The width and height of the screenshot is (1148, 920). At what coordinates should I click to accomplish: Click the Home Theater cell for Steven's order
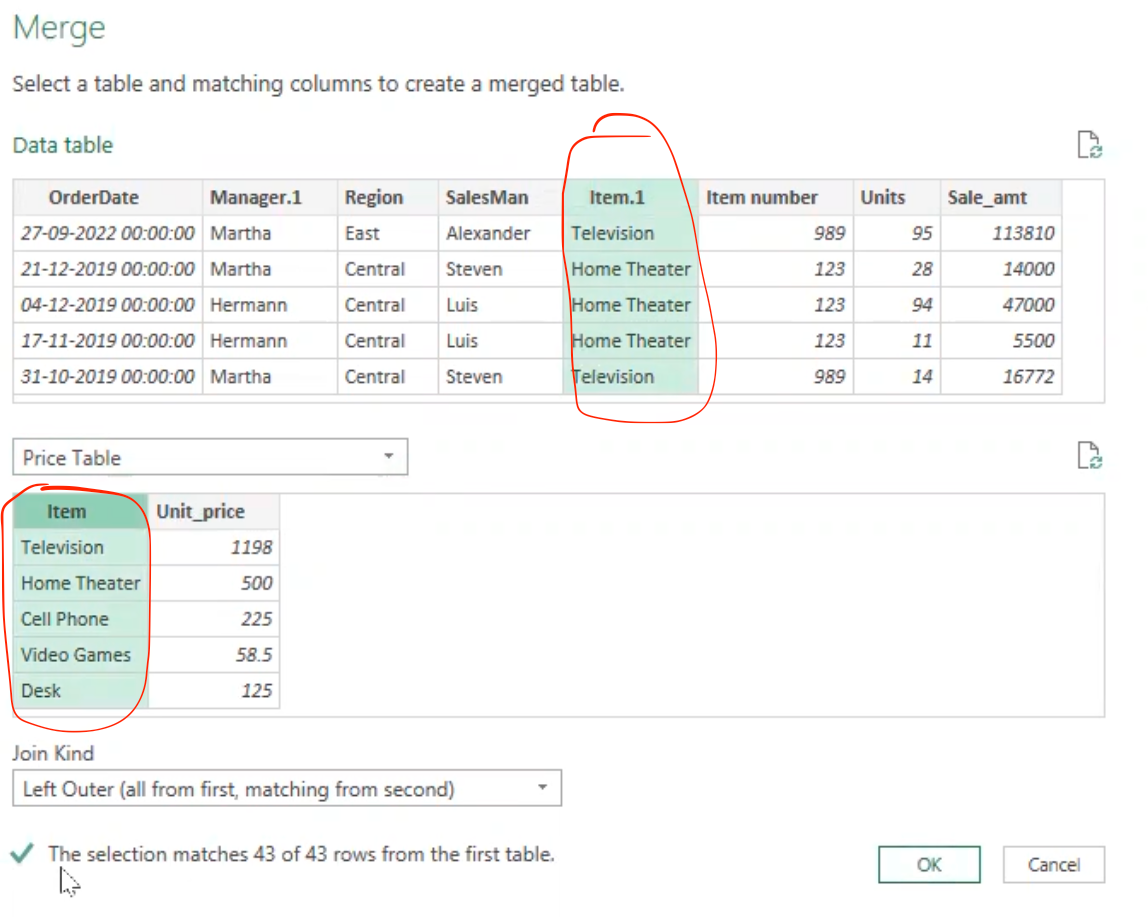click(630, 269)
